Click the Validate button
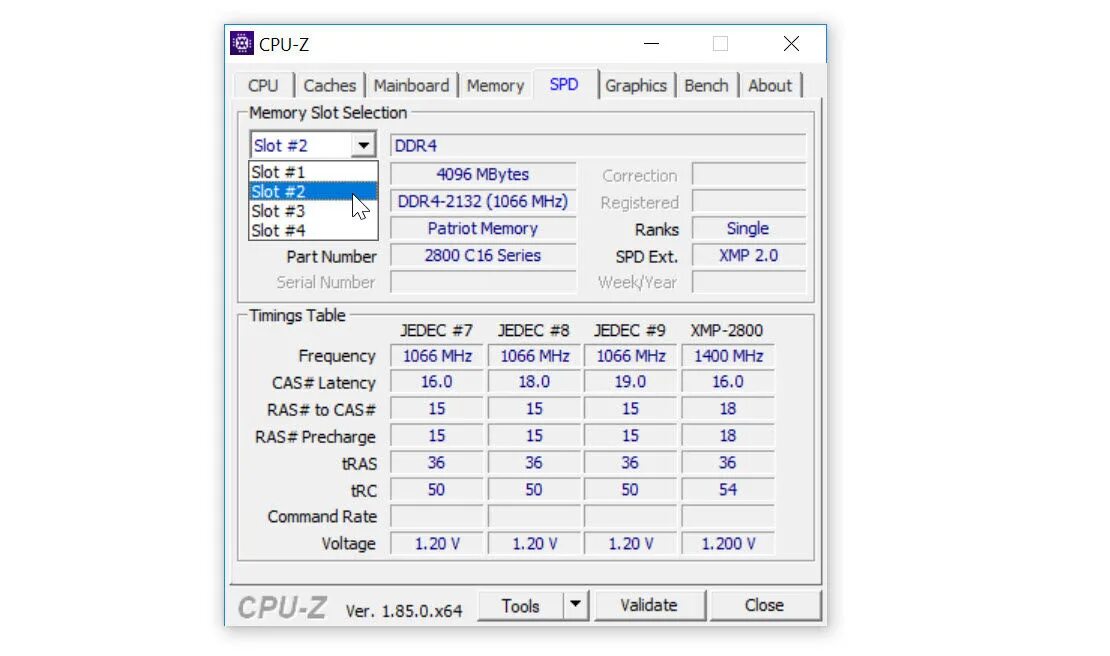The height and width of the screenshot is (656, 1110). (649, 606)
